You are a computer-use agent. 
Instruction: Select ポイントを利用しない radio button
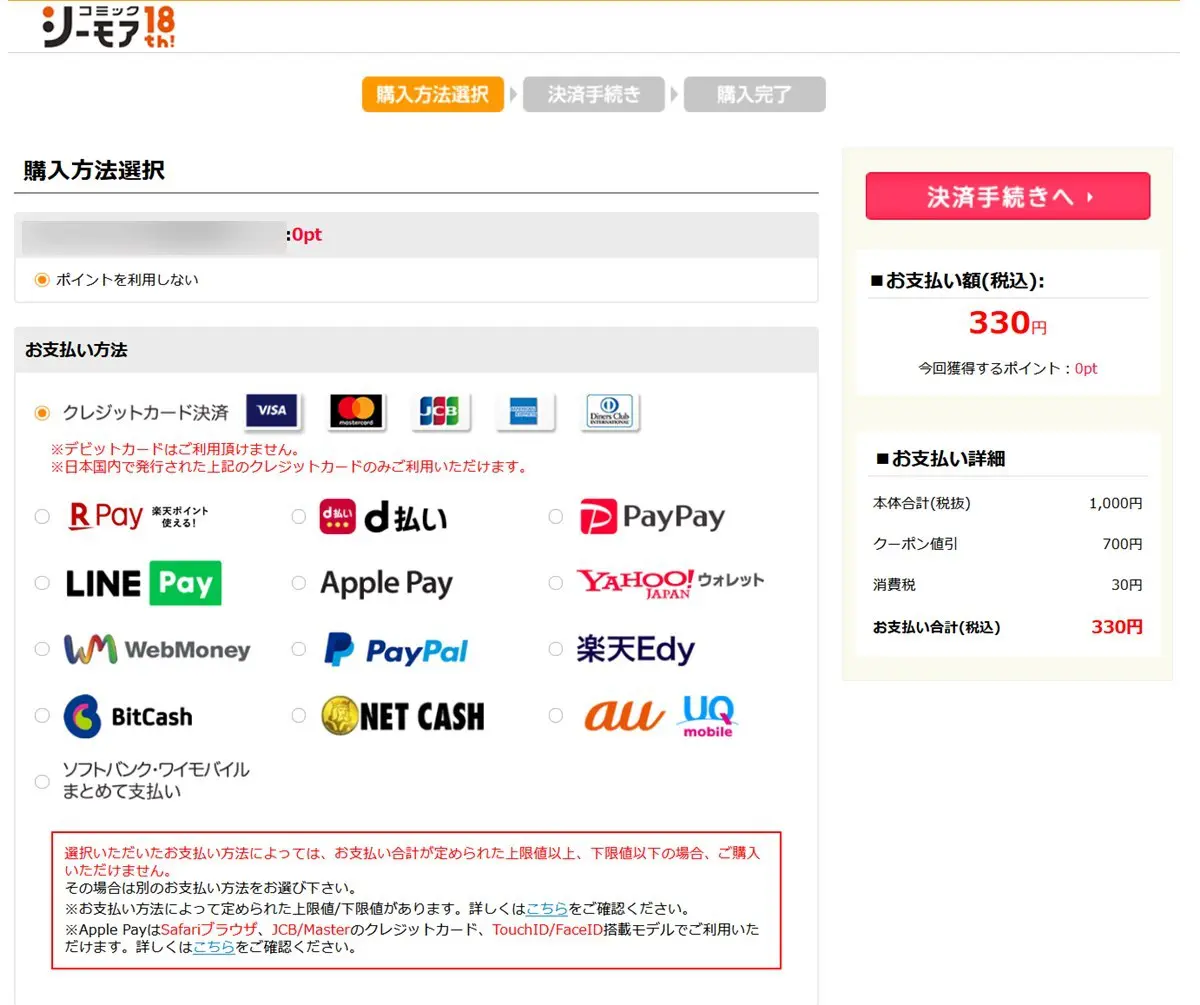click(42, 280)
